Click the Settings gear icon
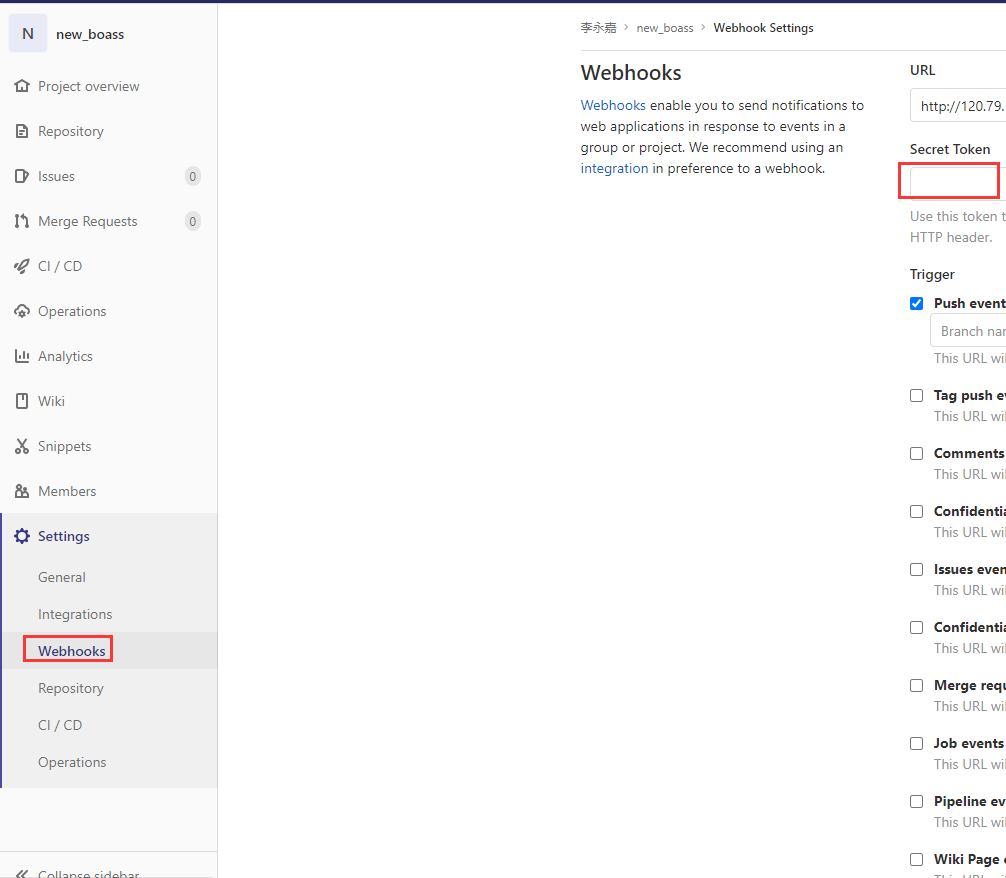This screenshot has height=878, width=1006. point(22,536)
